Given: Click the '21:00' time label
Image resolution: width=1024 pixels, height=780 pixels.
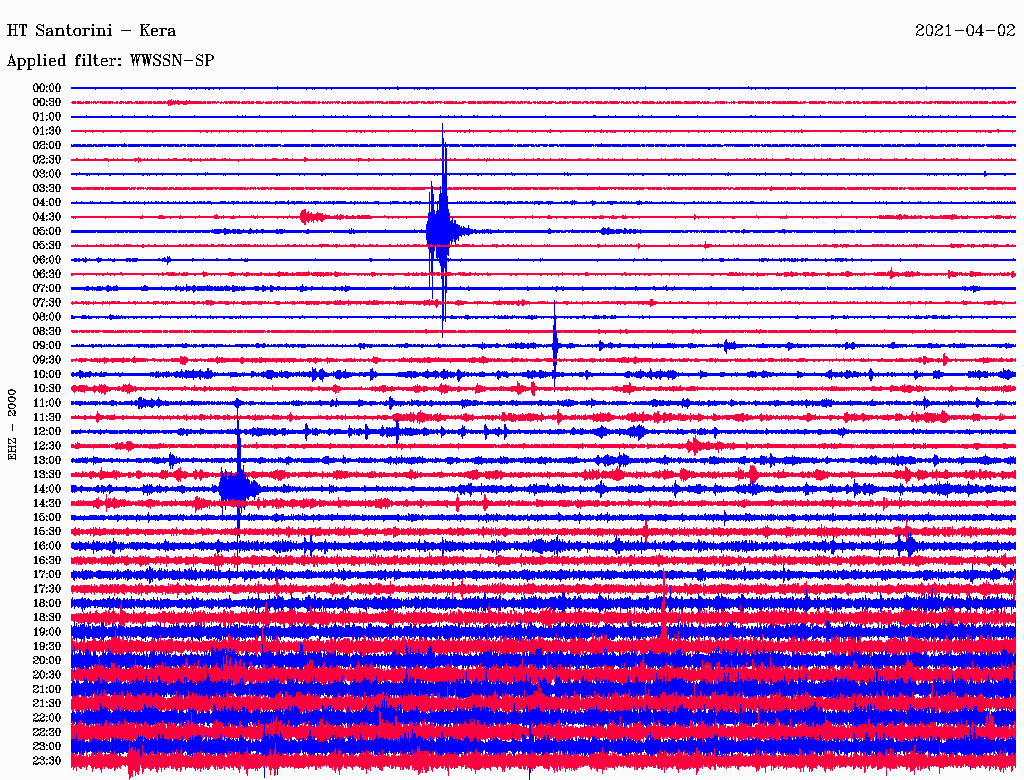Looking at the screenshot, I should click(x=46, y=689).
